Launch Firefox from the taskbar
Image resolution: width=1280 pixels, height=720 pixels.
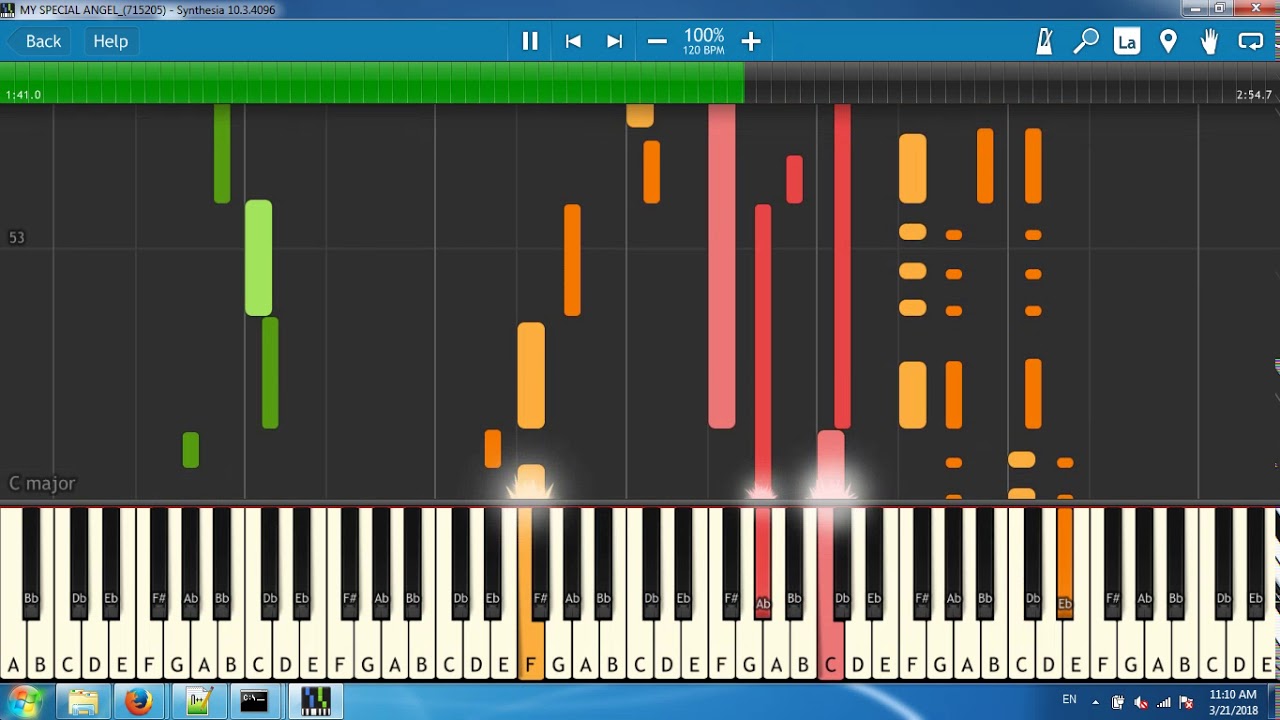[139, 702]
